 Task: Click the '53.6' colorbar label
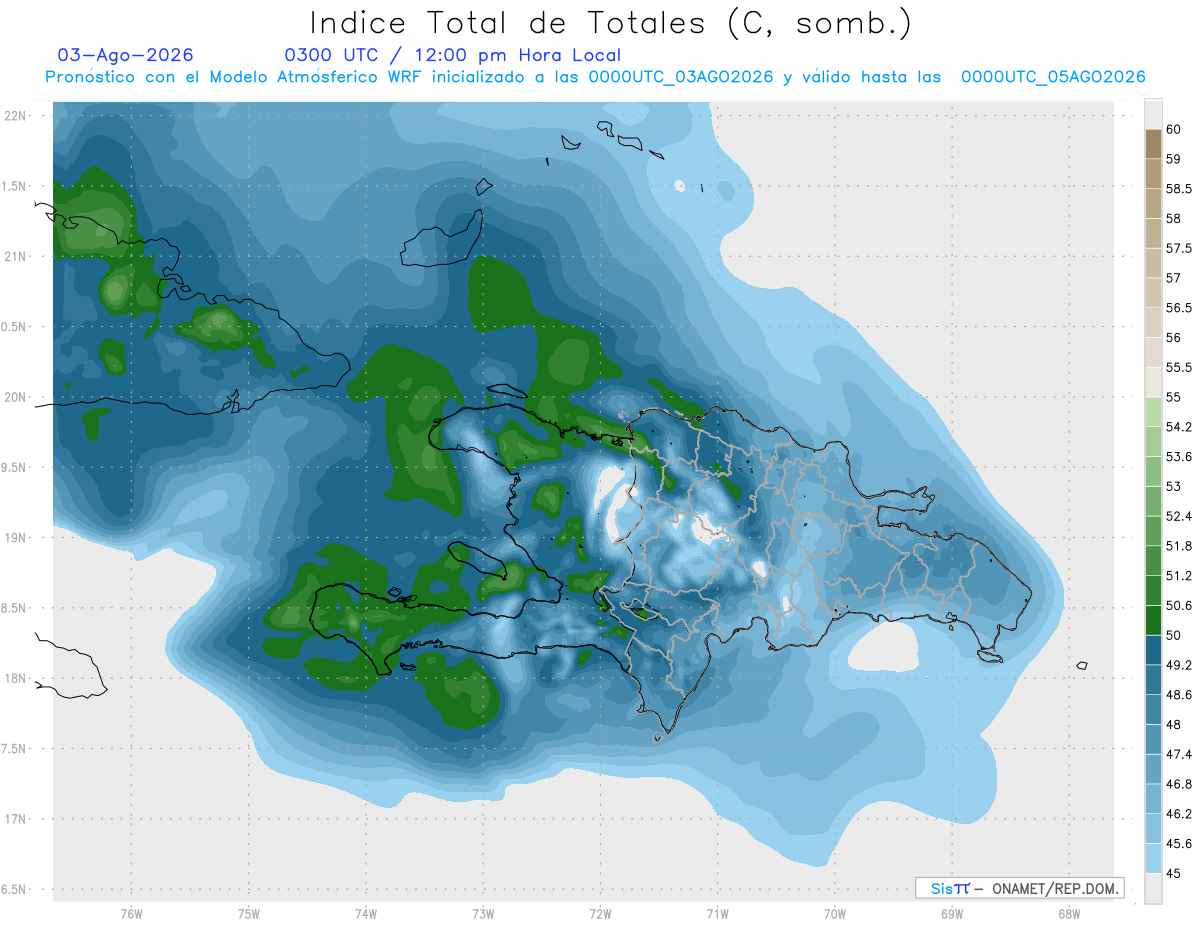point(1178,457)
